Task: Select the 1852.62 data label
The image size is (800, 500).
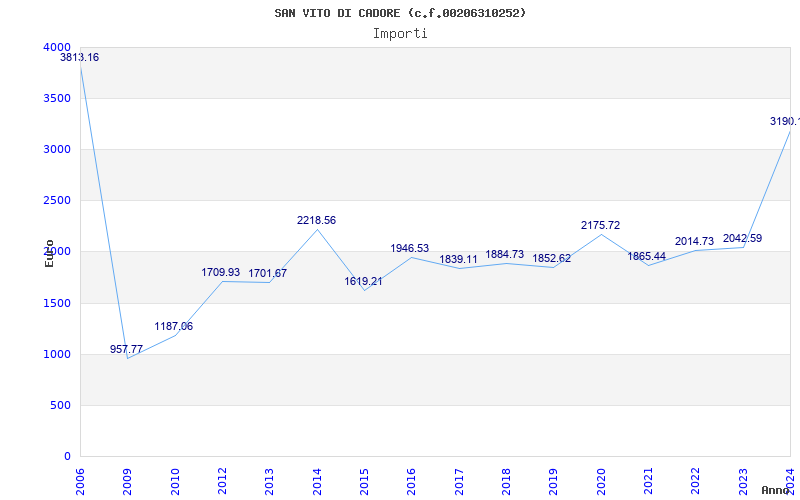Action: pos(552,259)
